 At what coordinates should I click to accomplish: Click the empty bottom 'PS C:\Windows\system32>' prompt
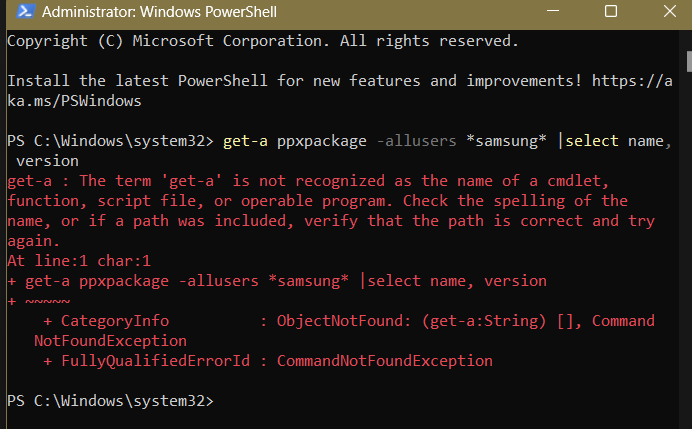[x=110, y=401]
